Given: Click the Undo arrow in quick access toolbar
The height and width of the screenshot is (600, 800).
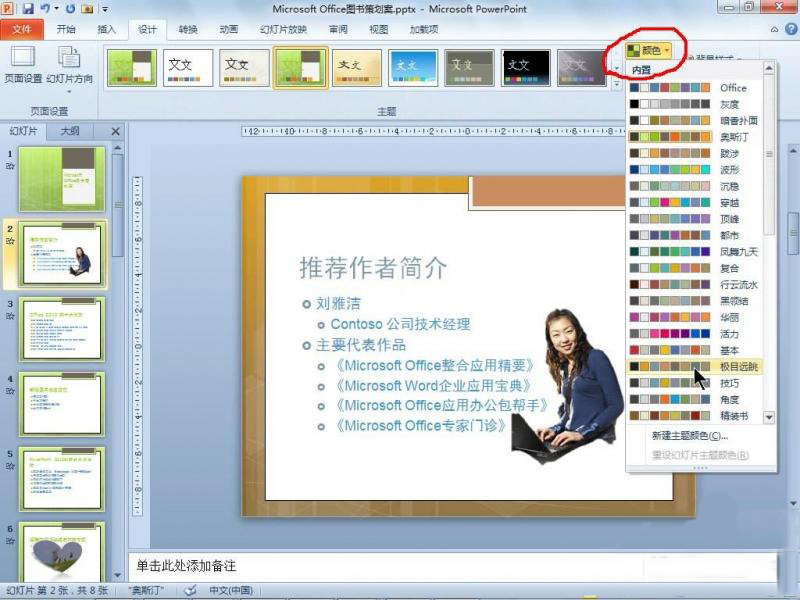Looking at the screenshot, I should [45, 9].
